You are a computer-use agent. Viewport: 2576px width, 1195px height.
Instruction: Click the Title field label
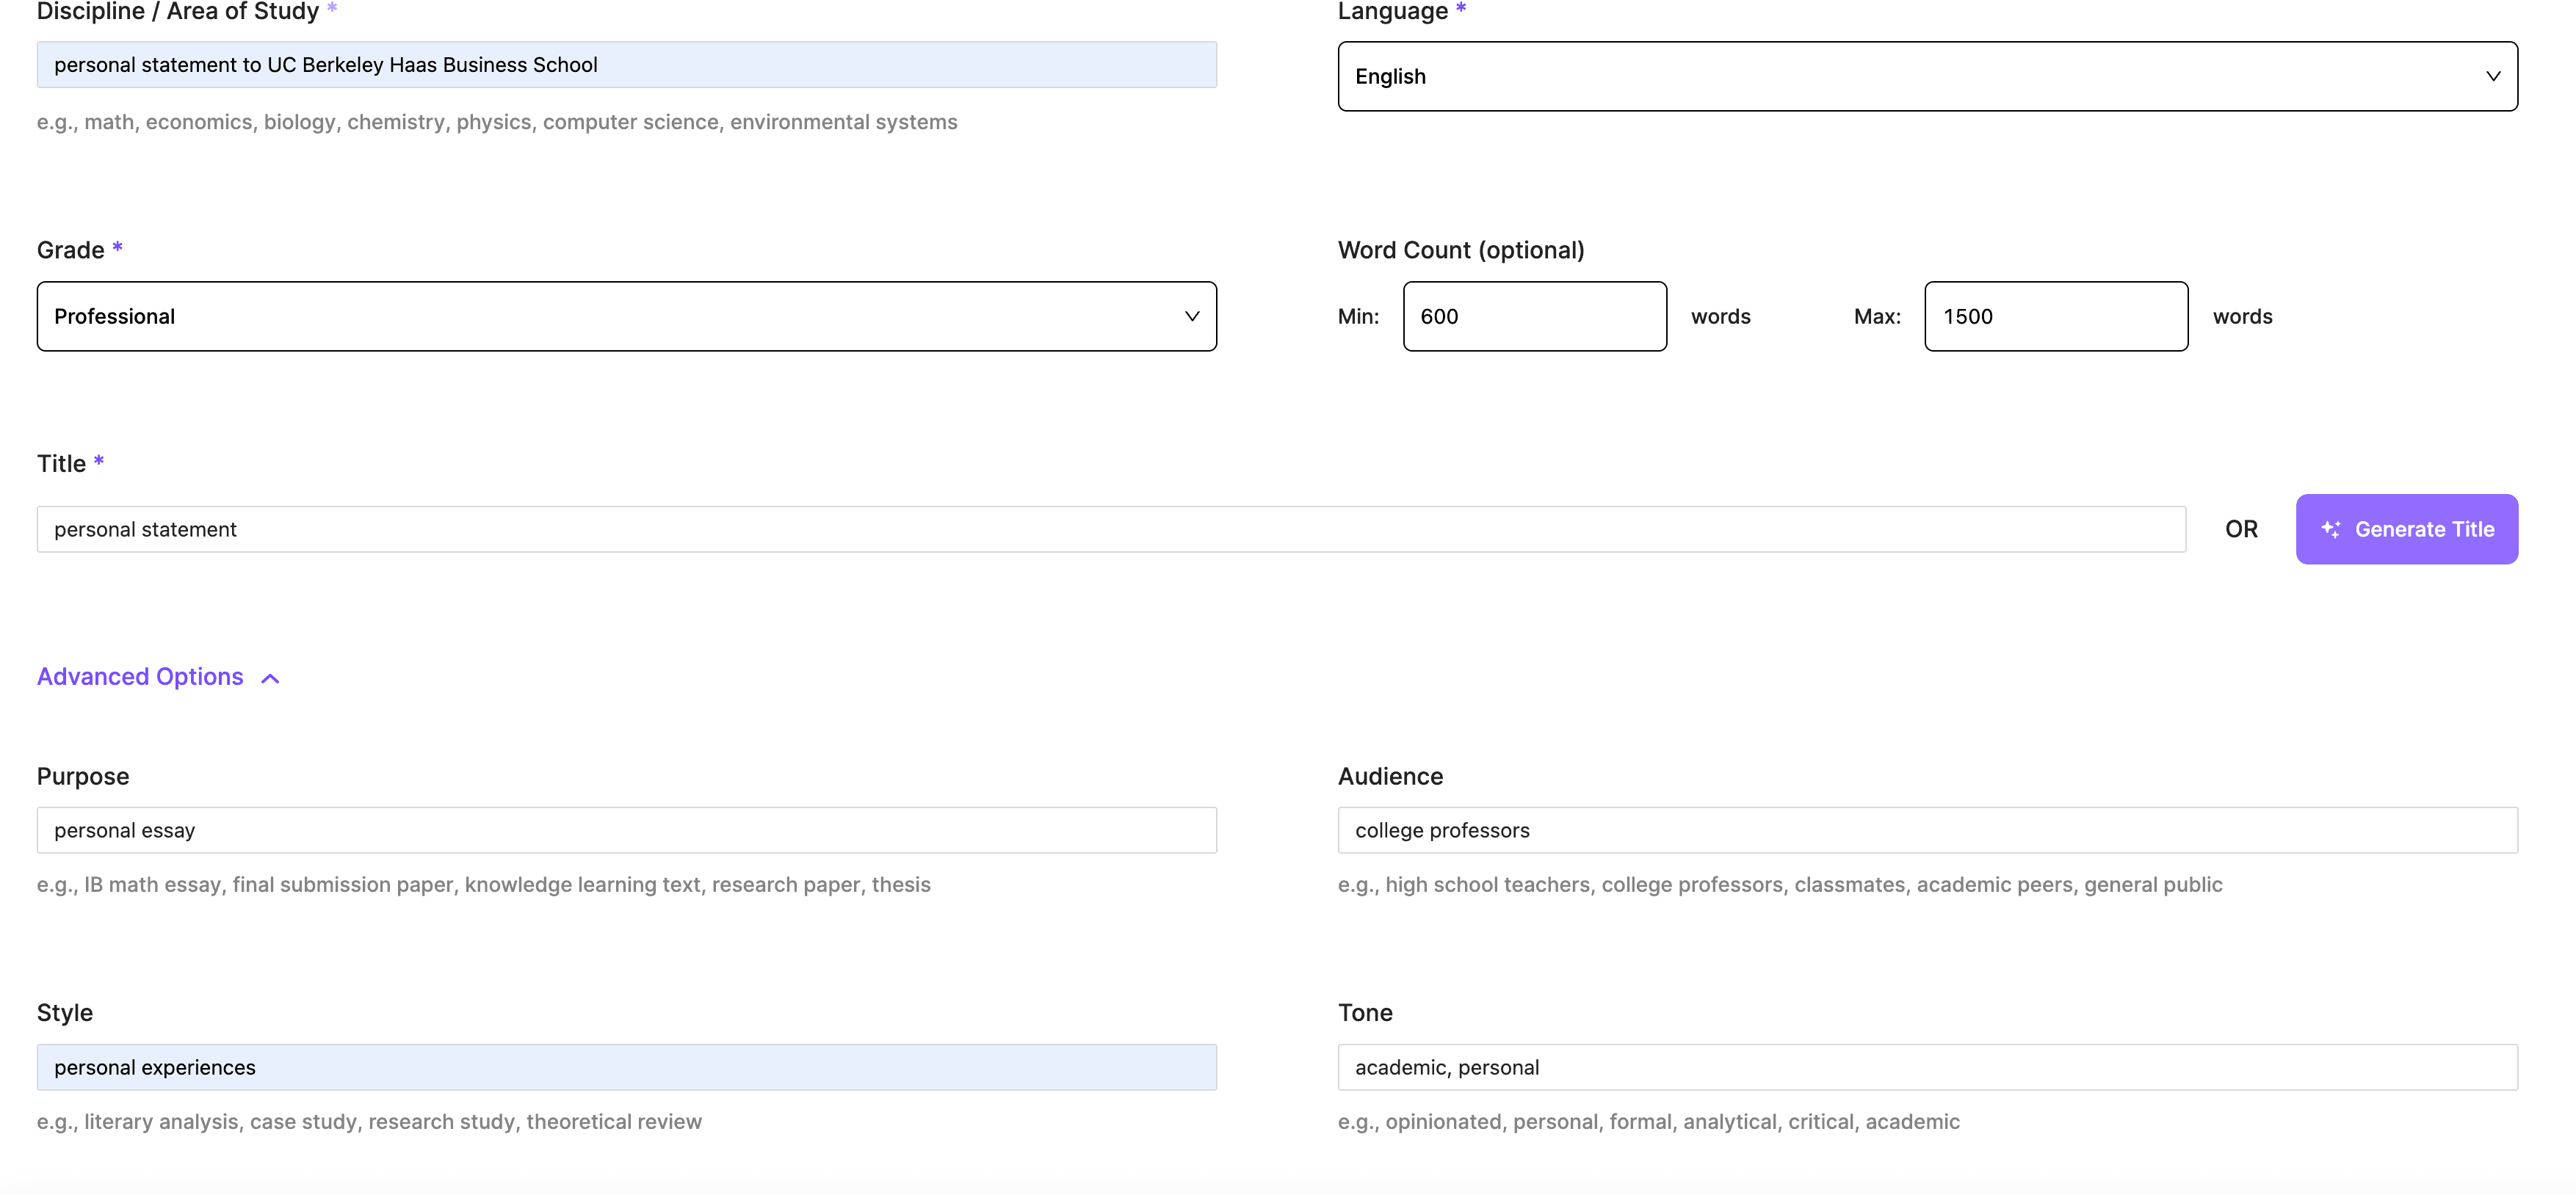[61, 463]
